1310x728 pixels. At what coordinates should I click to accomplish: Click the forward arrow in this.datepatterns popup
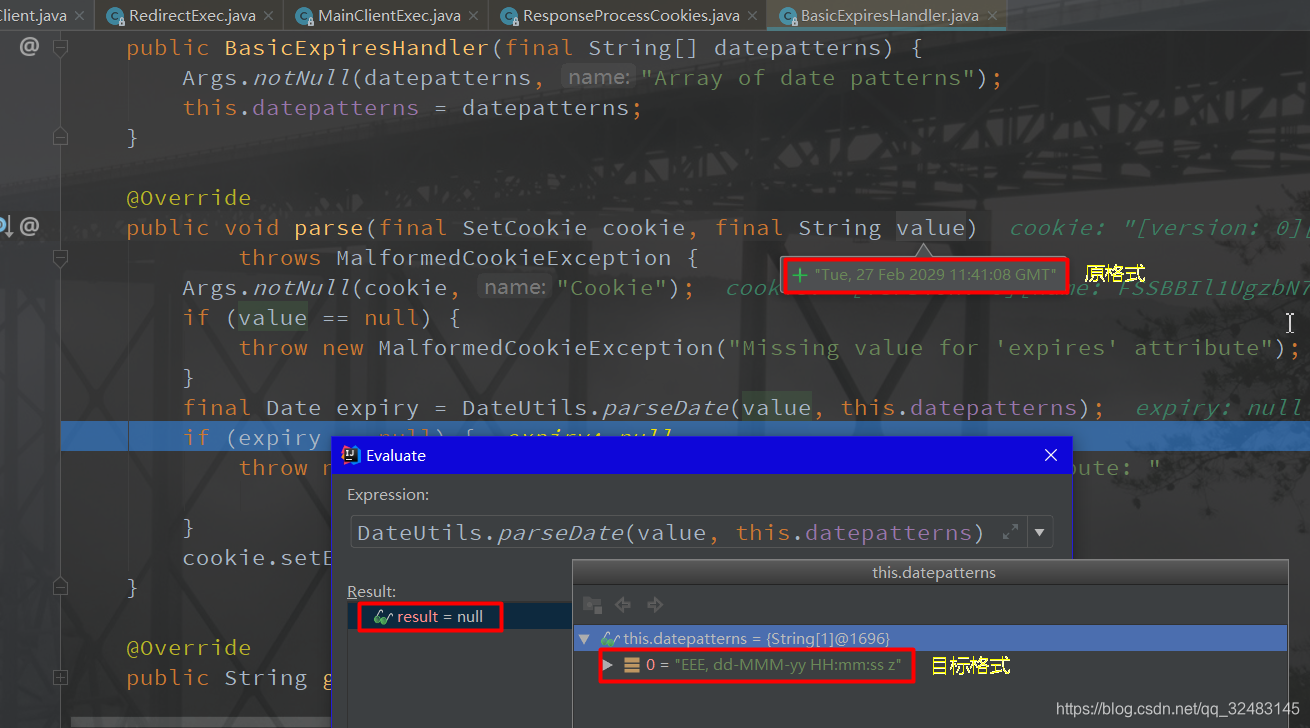click(655, 605)
